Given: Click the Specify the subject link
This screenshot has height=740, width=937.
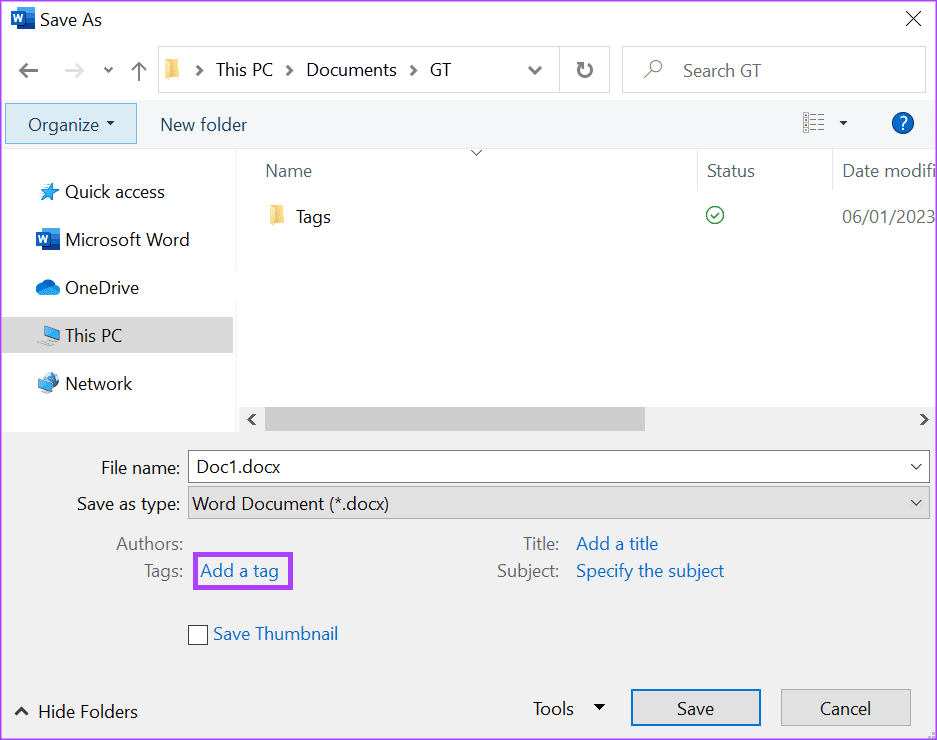Looking at the screenshot, I should 650,571.
